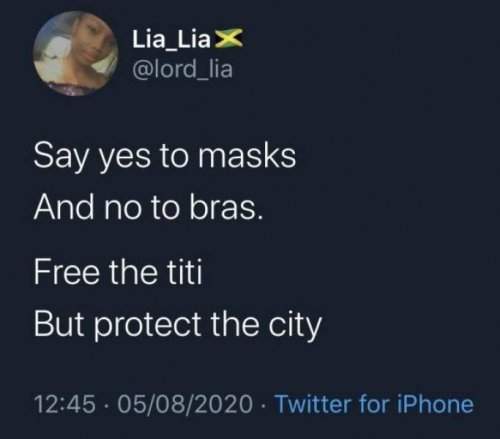Click the word 'masks' in the tweet
The image size is (500, 439).
(247, 155)
